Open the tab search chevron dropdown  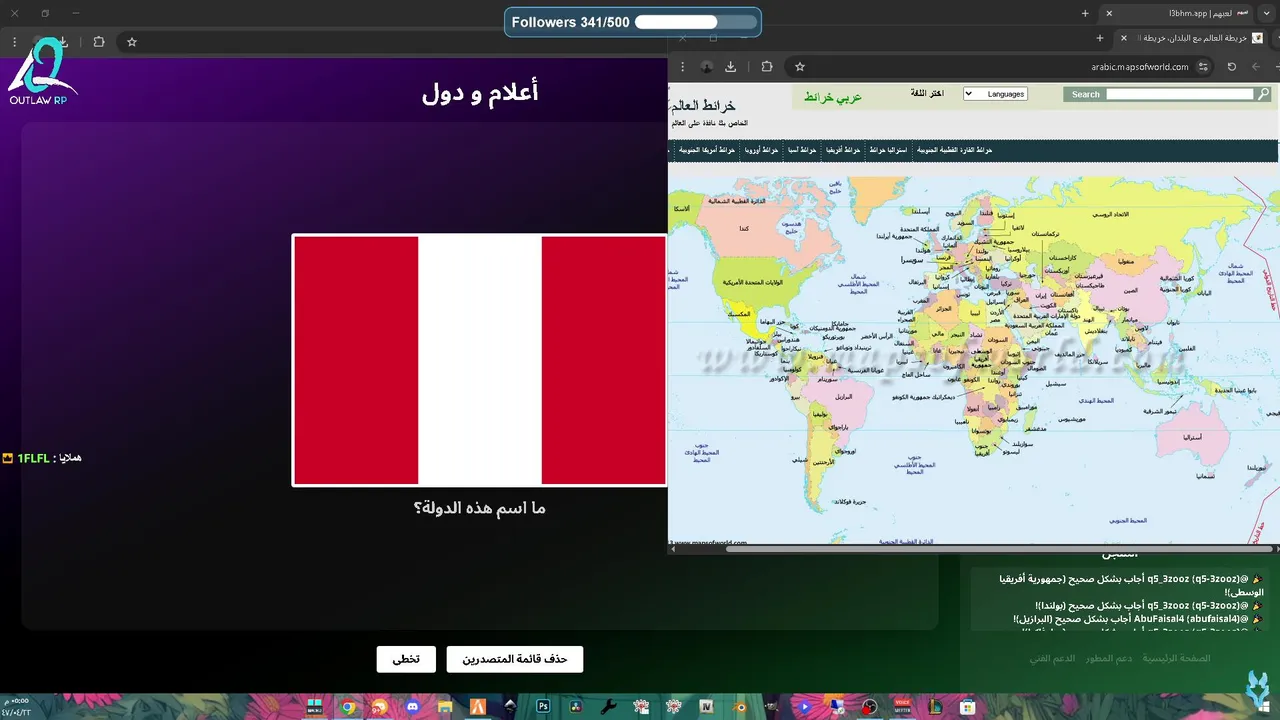coord(1267,13)
